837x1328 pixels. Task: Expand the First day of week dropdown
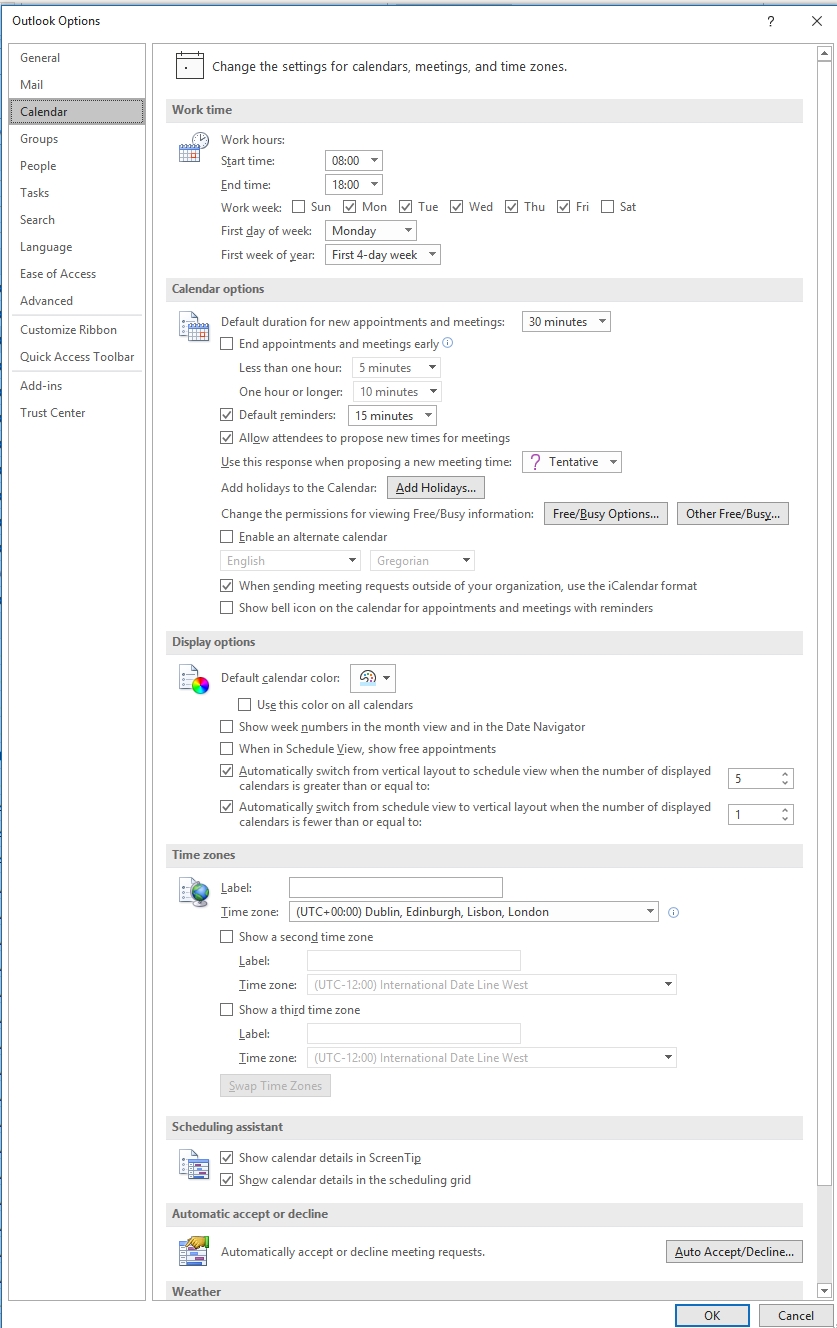click(371, 231)
